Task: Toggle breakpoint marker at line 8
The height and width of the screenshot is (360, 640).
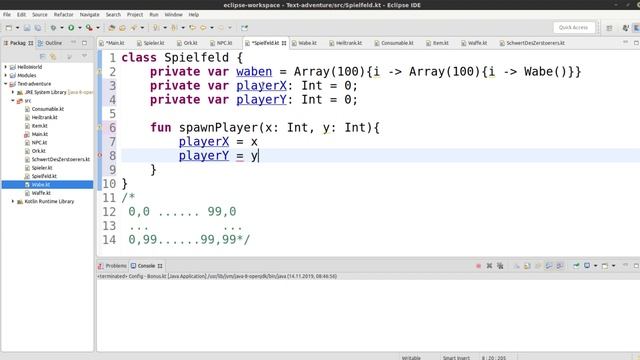Action: 100,156
